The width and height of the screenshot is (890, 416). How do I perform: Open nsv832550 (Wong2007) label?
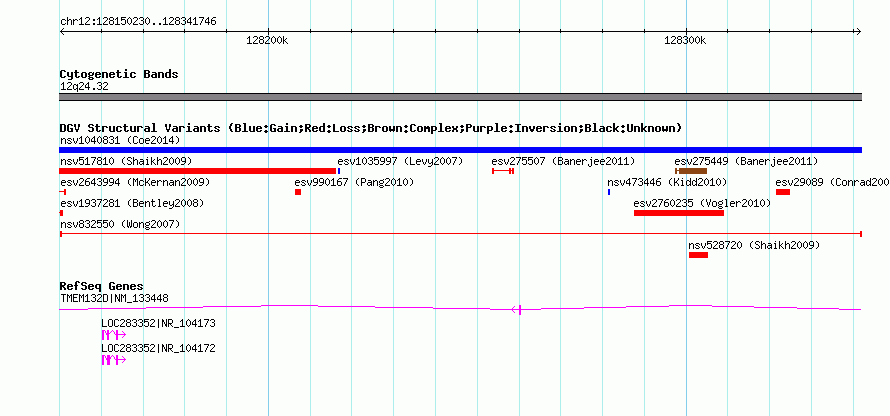point(120,225)
